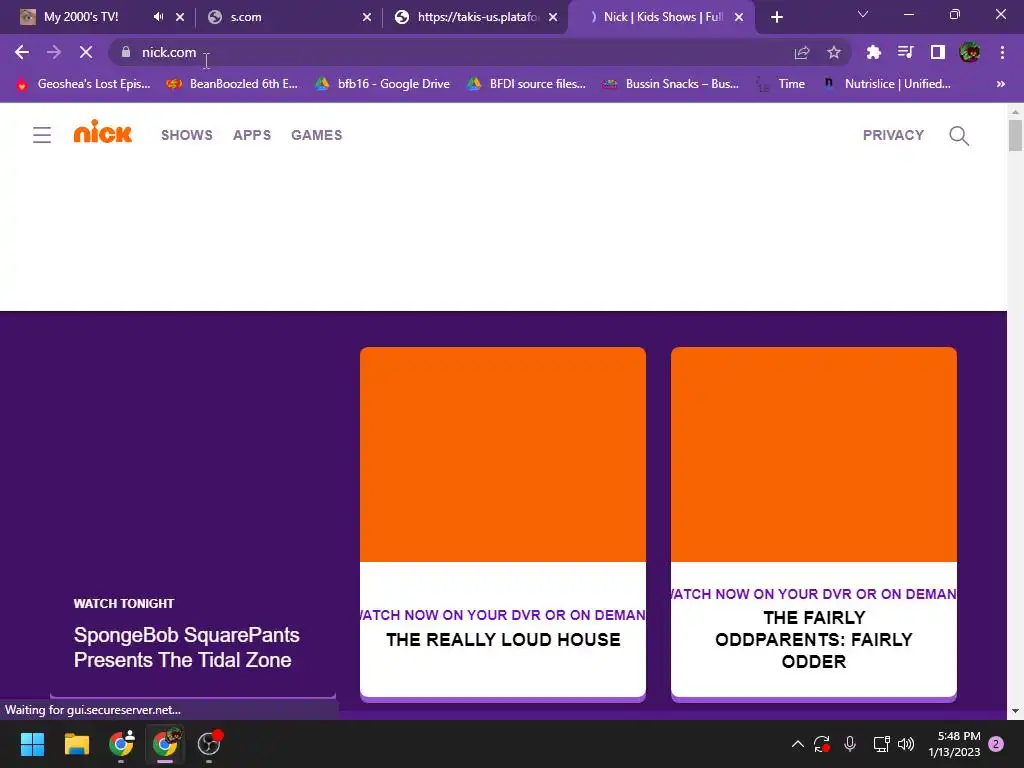Viewport: 1024px width, 768px height.
Task: Open BeanBoozled 6th E... bookmark
Action: (x=232, y=84)
